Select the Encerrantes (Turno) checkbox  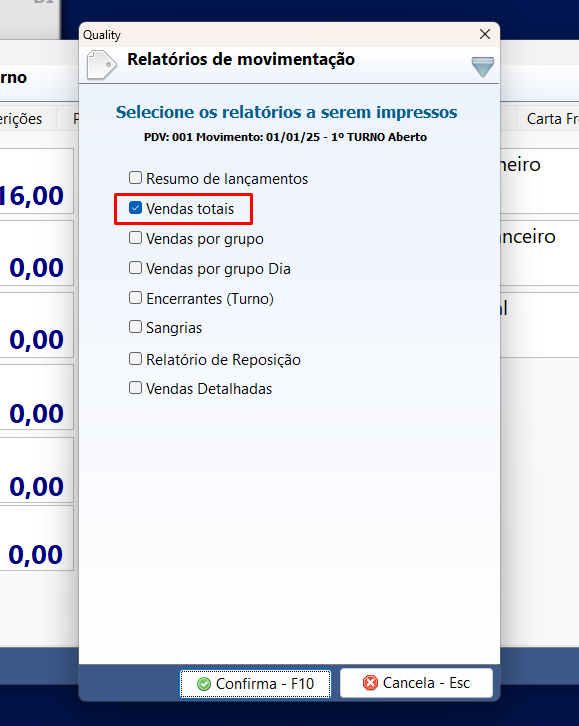135,298
